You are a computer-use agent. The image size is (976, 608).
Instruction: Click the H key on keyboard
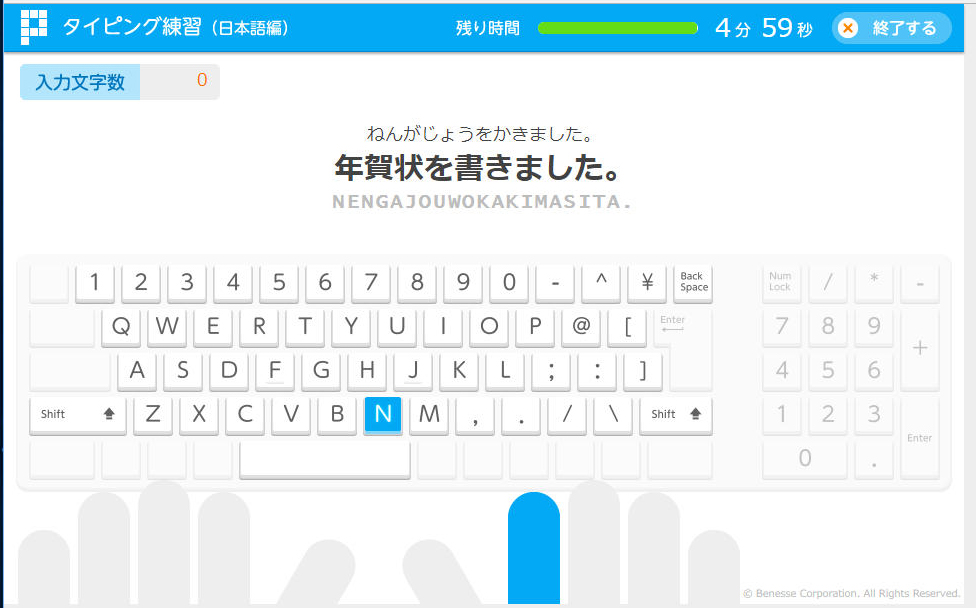[x=367, y=370]
